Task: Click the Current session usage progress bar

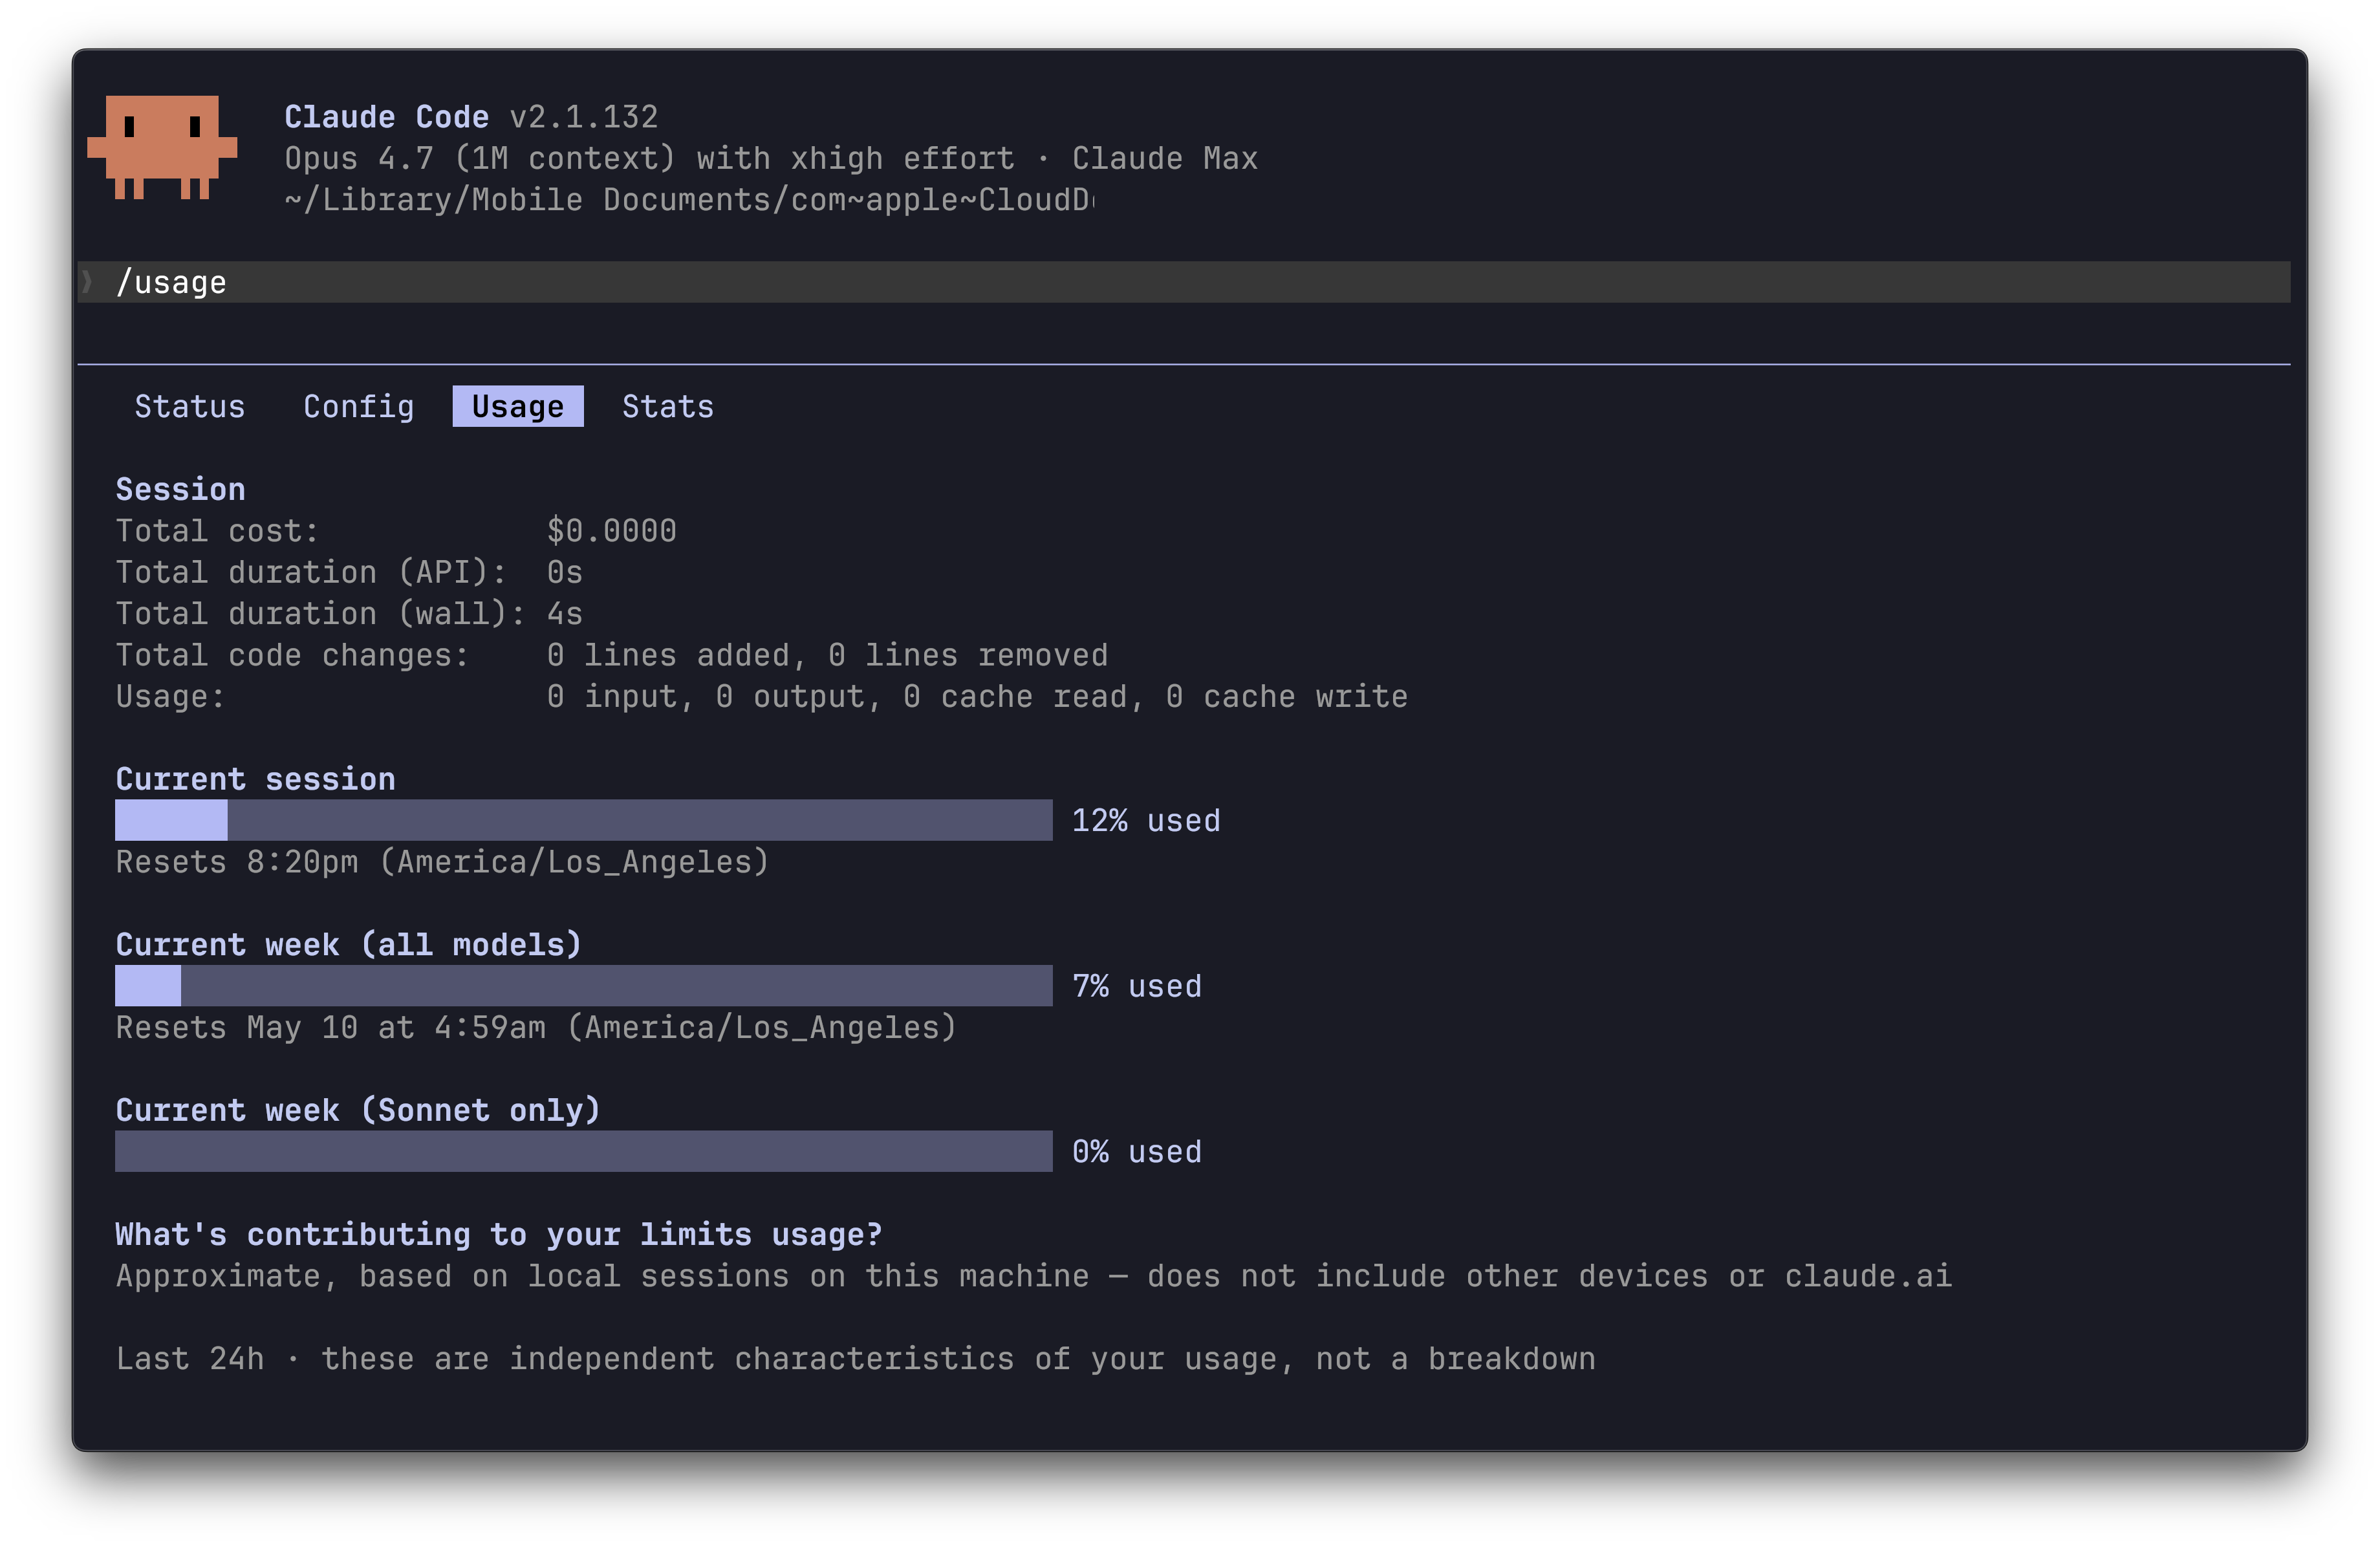Action: click(584, 820)
